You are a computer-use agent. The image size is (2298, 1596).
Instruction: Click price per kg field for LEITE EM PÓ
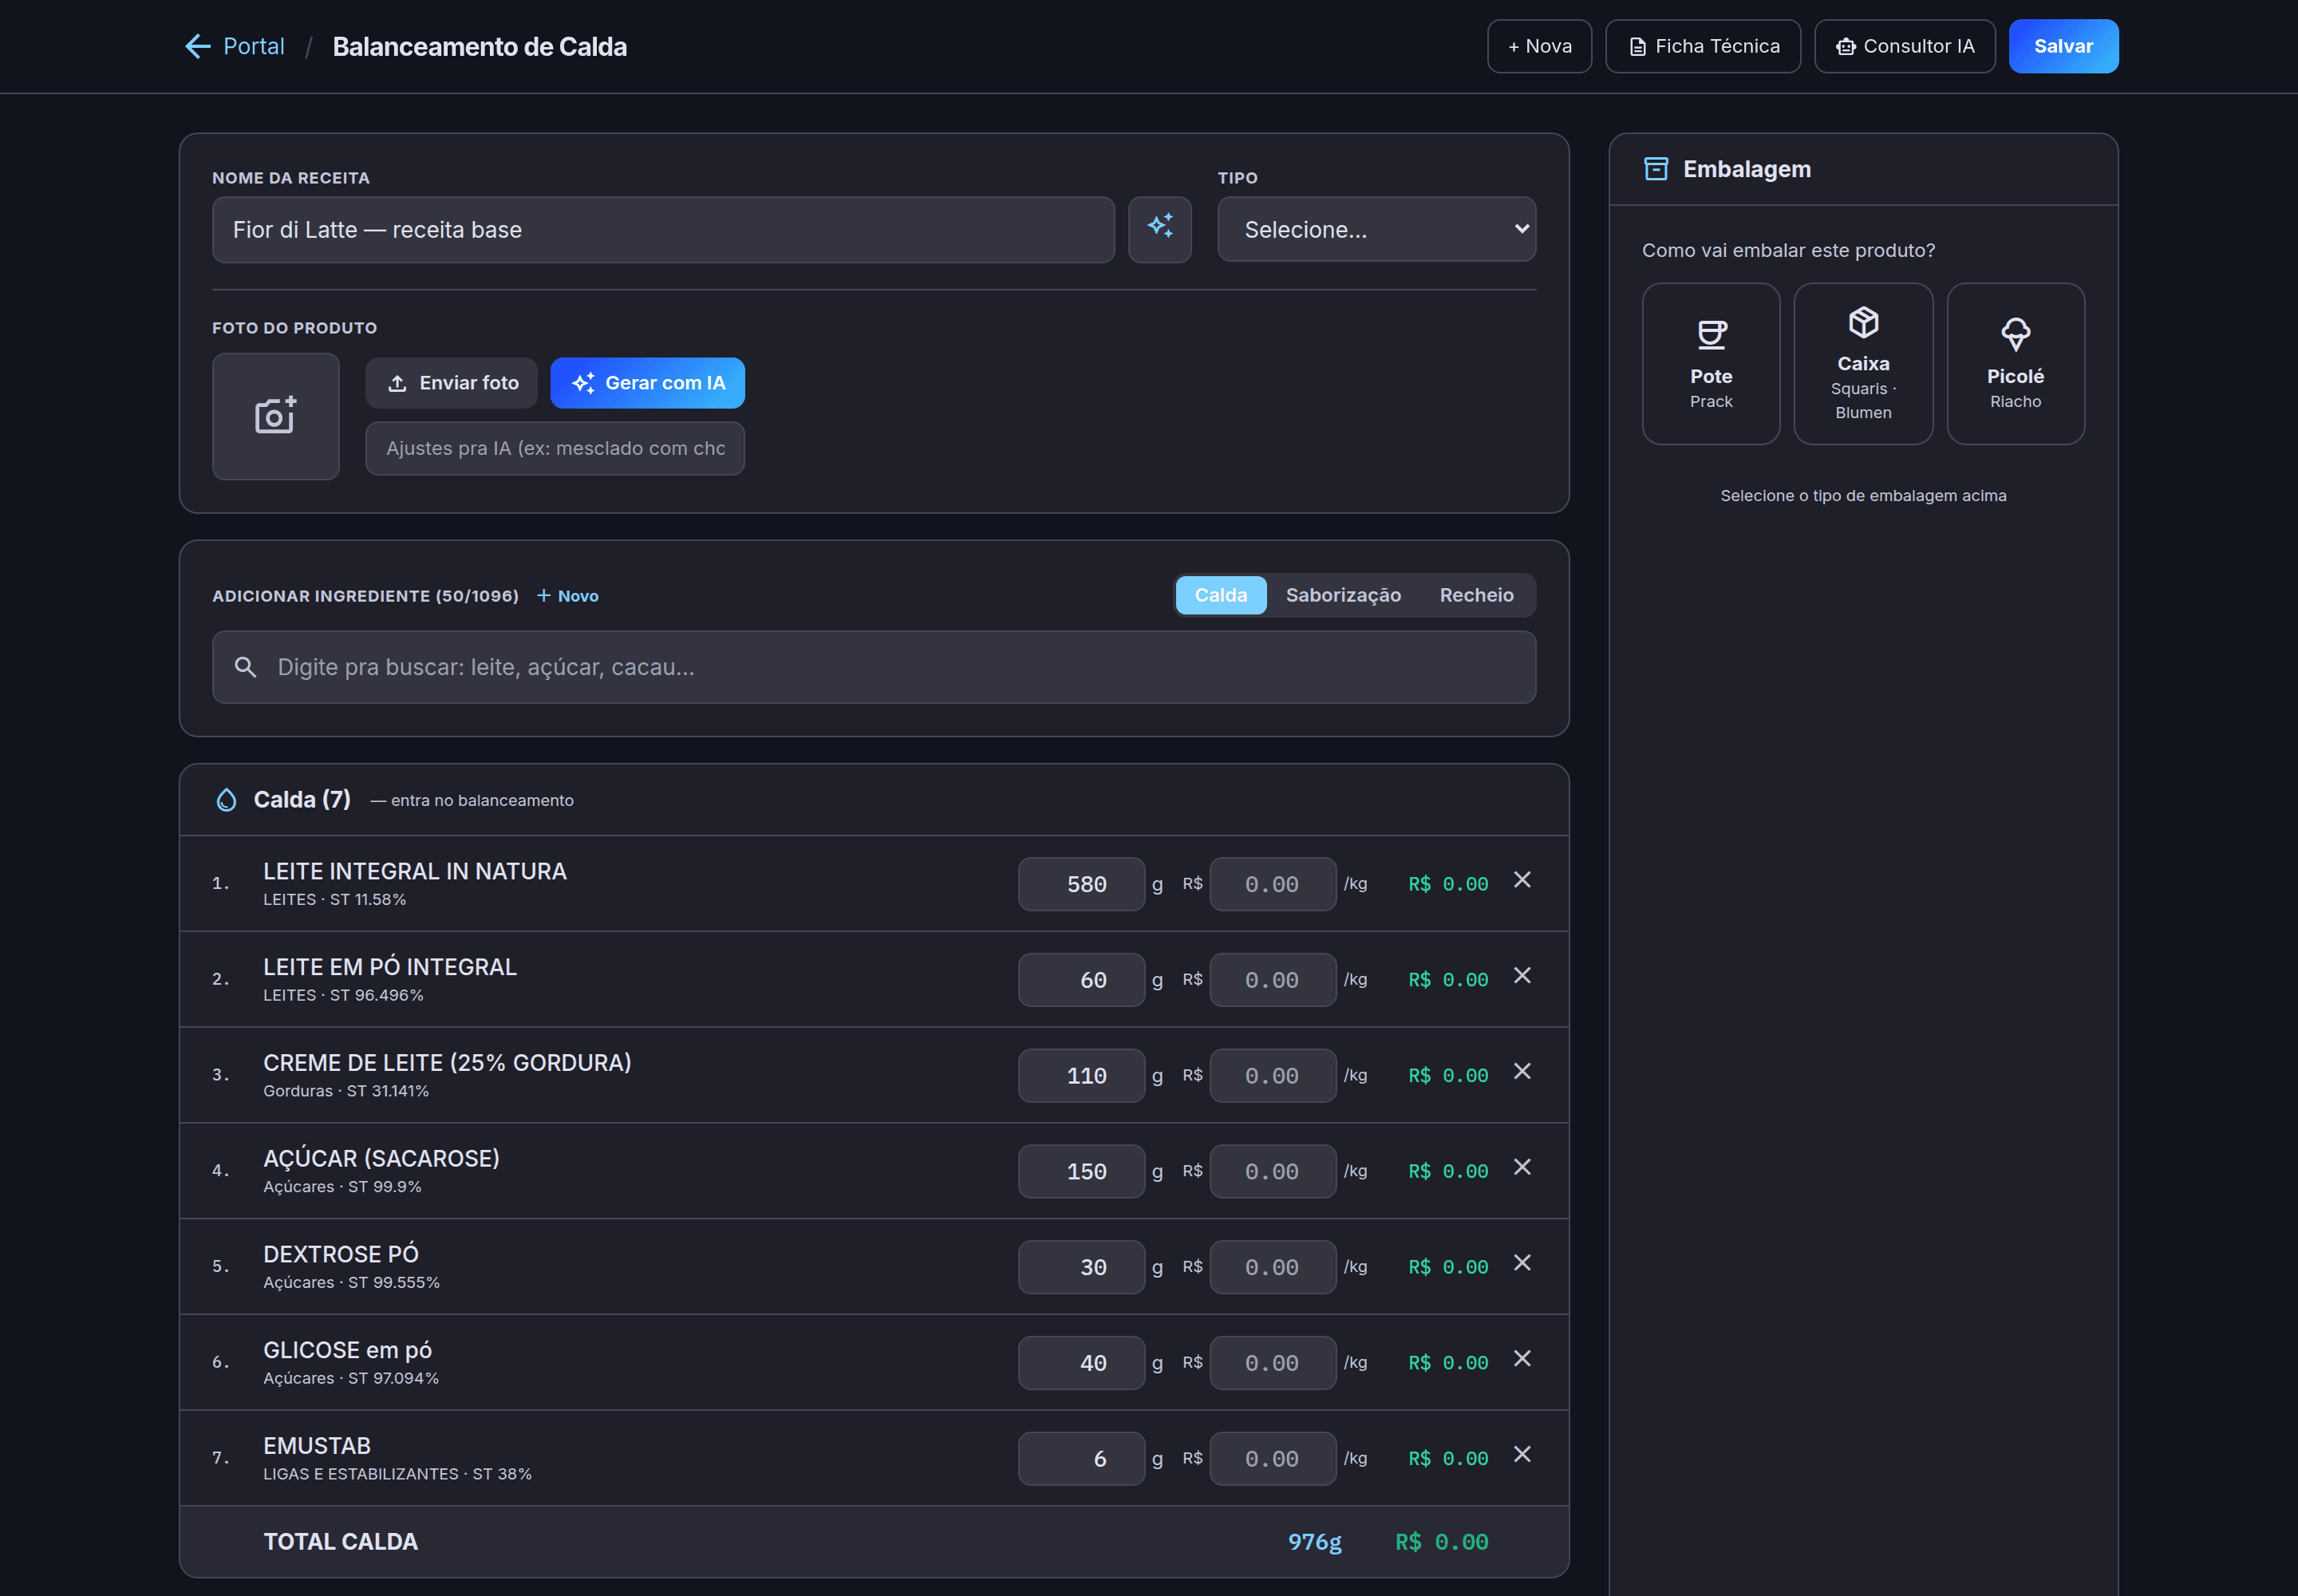1272,980
